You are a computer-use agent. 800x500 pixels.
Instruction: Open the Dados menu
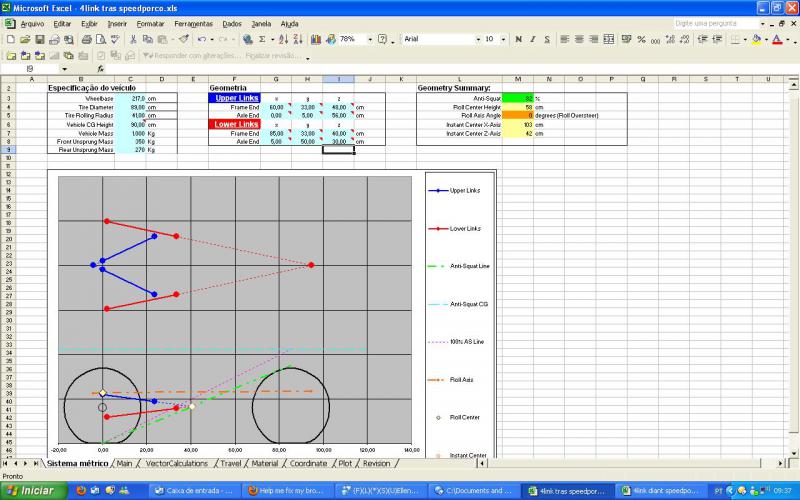pos(232,24)
